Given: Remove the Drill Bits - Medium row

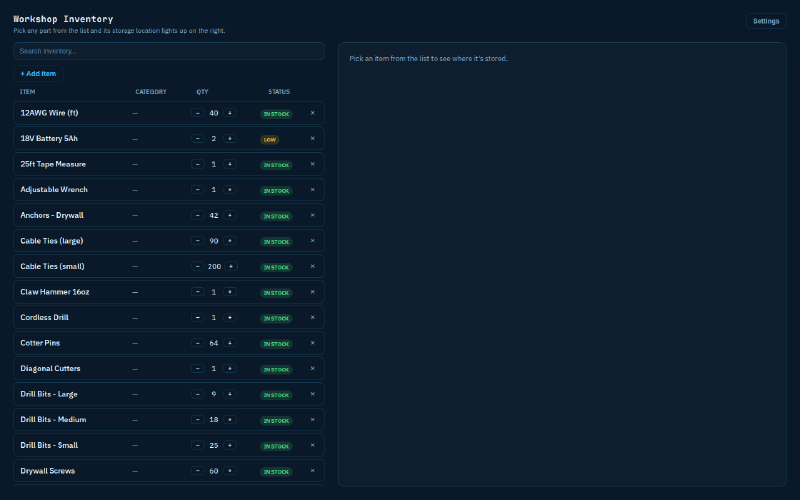Looking at the screenshot, I should coord(313,419).
